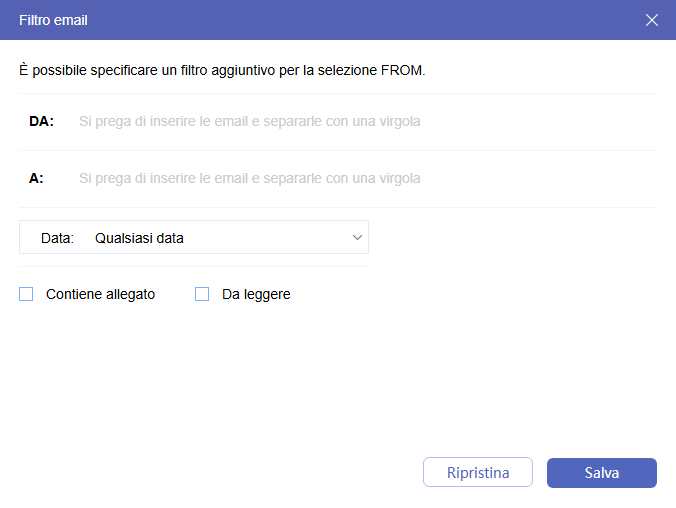Click the DA field placeholder about comma-separated emails

click(250, 121)
